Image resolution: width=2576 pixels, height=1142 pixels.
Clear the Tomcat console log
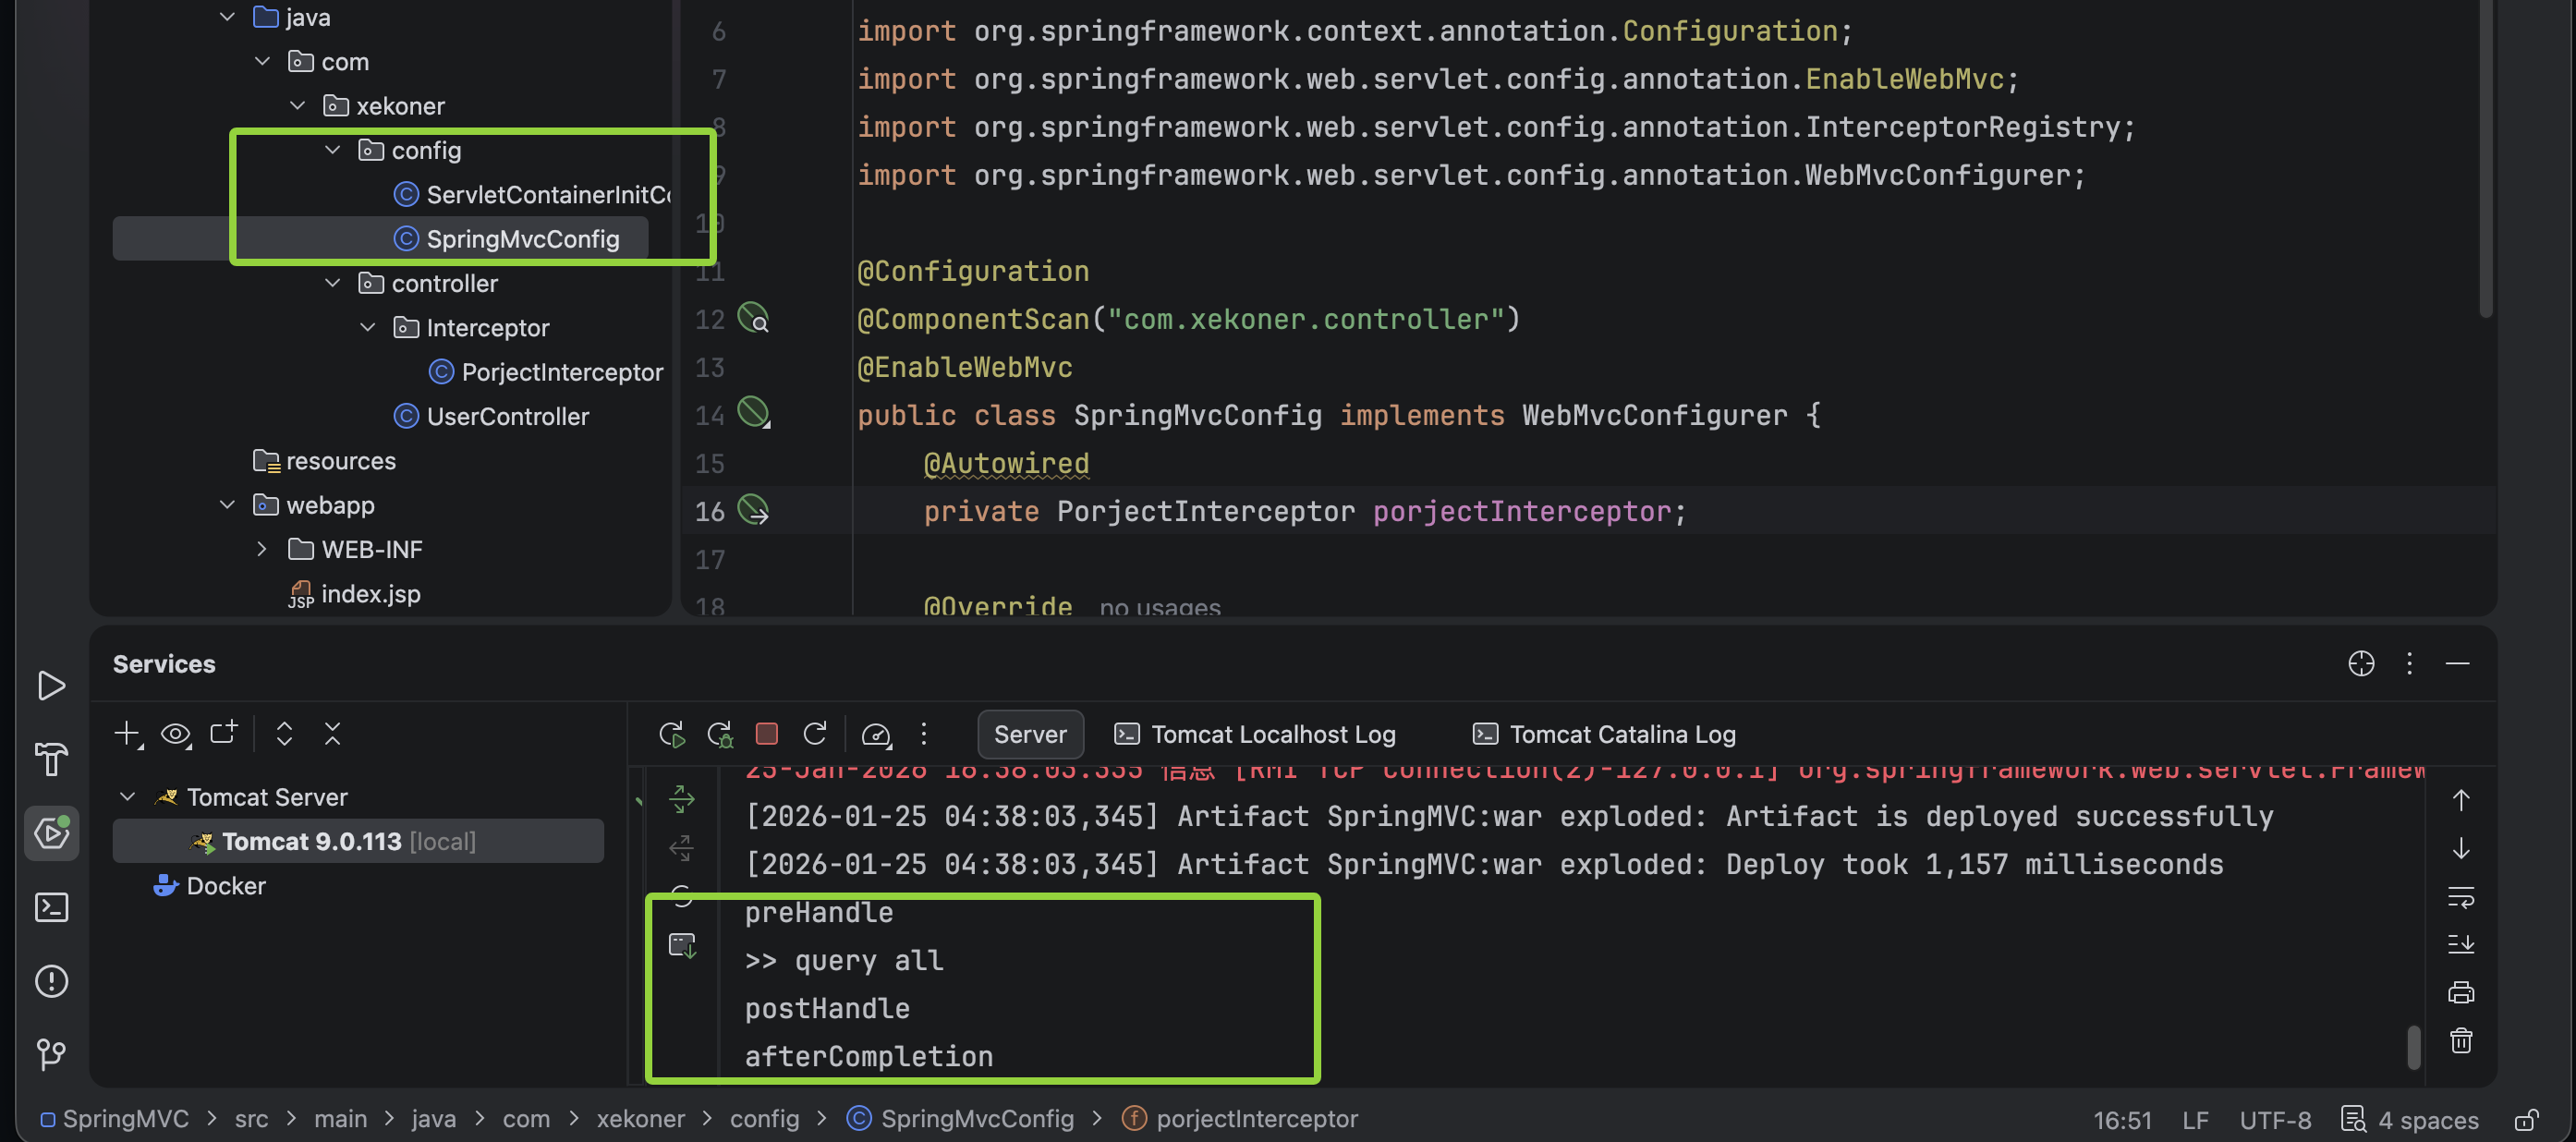[2461, 1041]
